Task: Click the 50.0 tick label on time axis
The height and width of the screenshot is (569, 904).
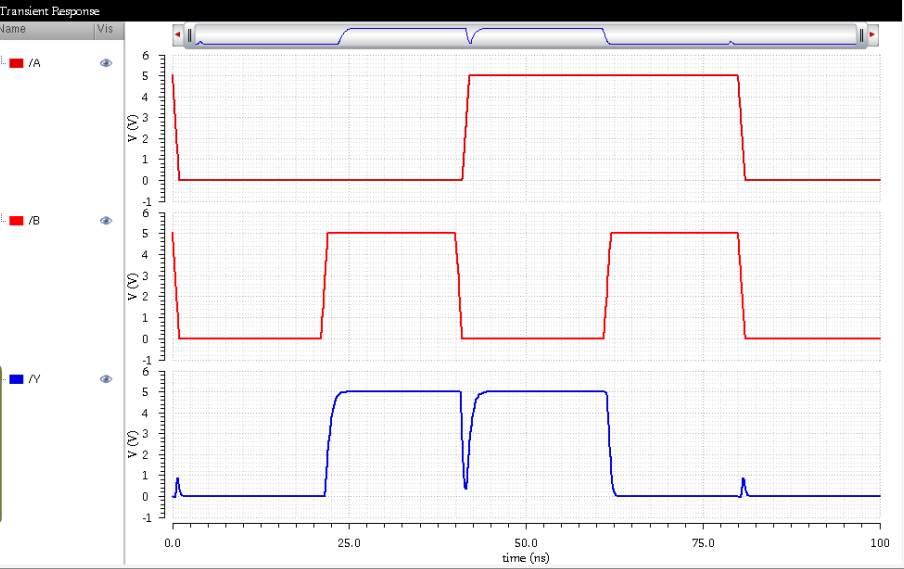Action: [526, 543]
